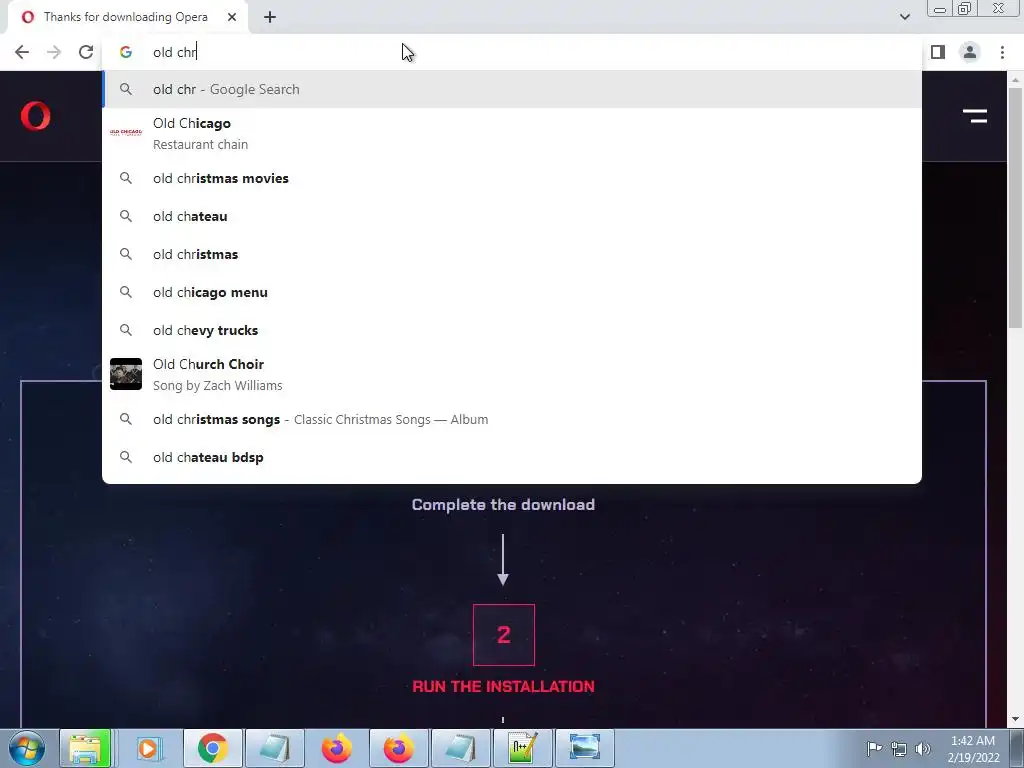Open second Firefox taskbar icon

(398, 748)
